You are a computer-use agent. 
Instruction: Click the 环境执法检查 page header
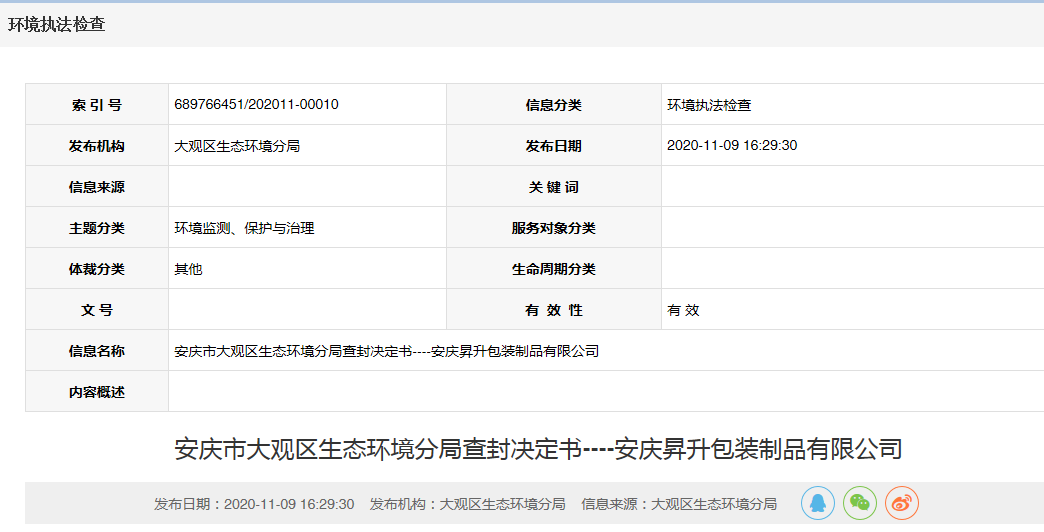[57, 25]
